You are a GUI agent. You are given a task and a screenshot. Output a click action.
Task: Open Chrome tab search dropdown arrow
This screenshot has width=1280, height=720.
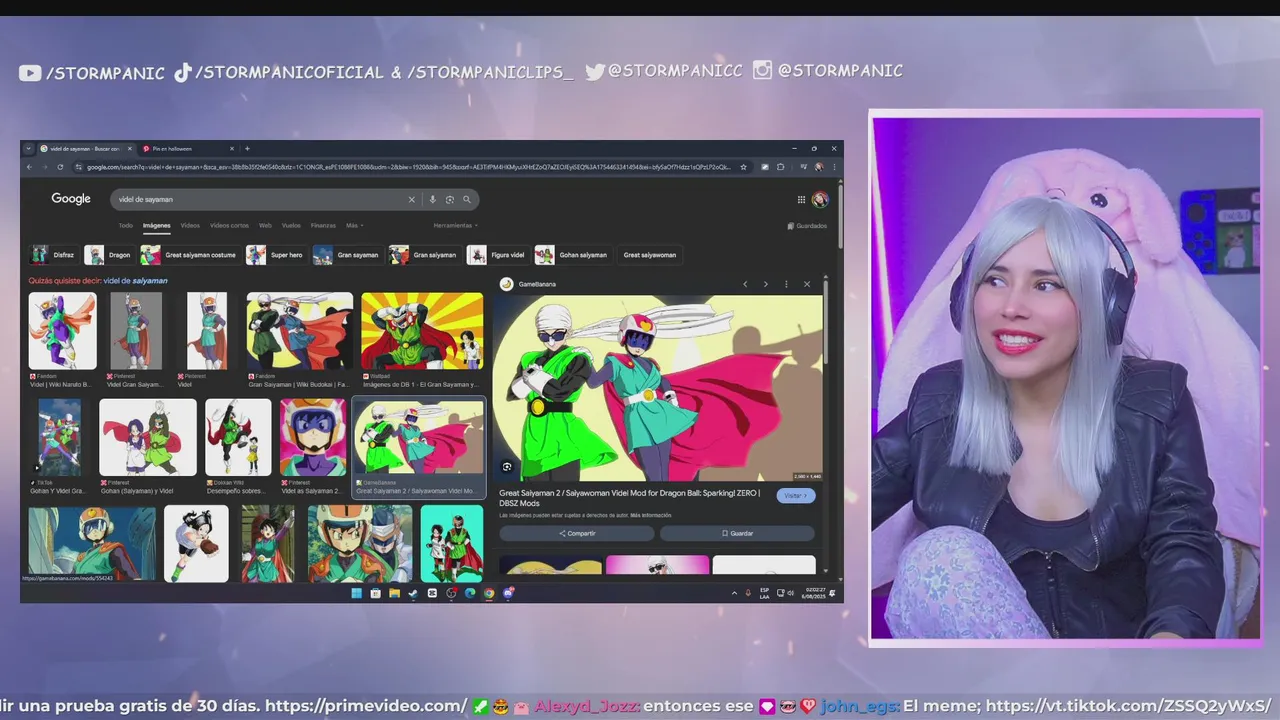tap(28, 149)
